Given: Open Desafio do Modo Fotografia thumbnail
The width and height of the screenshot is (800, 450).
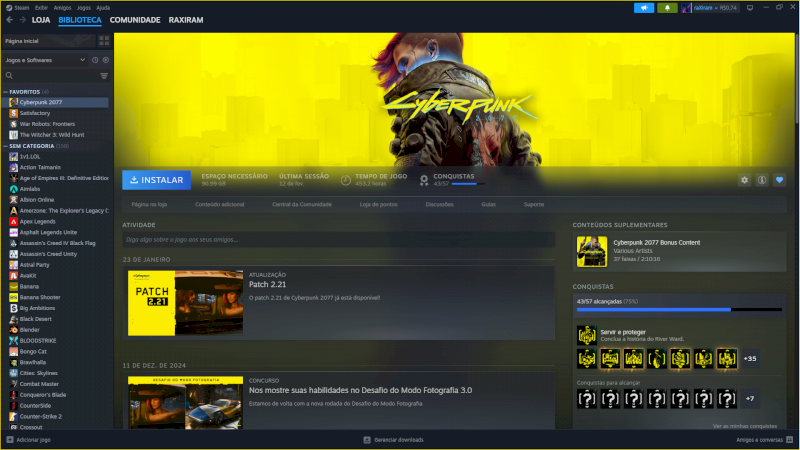Looking at the screenshot, I should pos(185,403).
